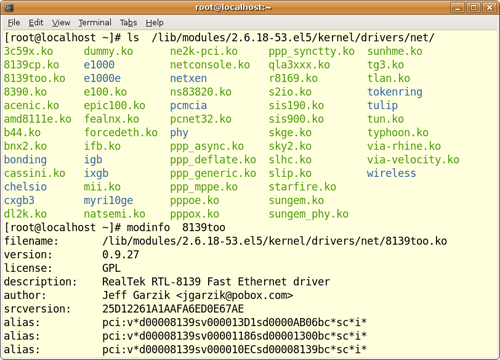The height and width of the screenshot is (360, 500).
Task: Click the file name dl2k.ko
Action: pyautogui.click(x=25, y=214)
